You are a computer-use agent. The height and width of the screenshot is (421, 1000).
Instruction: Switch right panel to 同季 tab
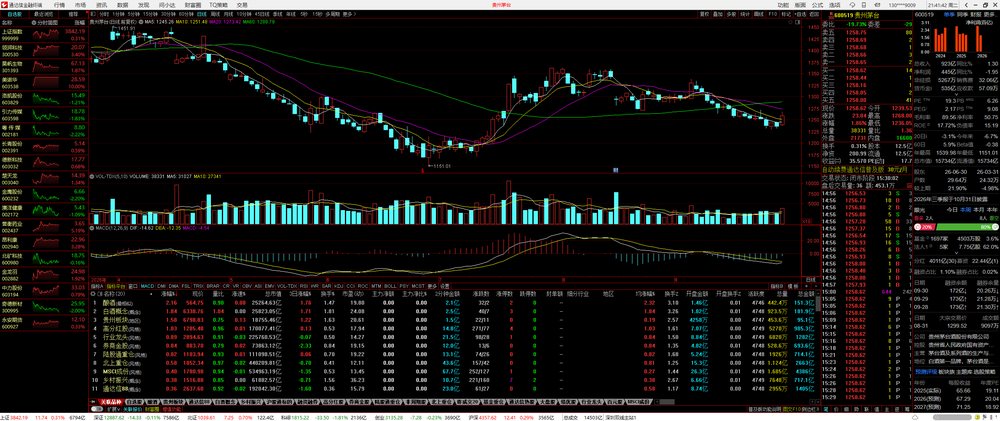point(962,15)
